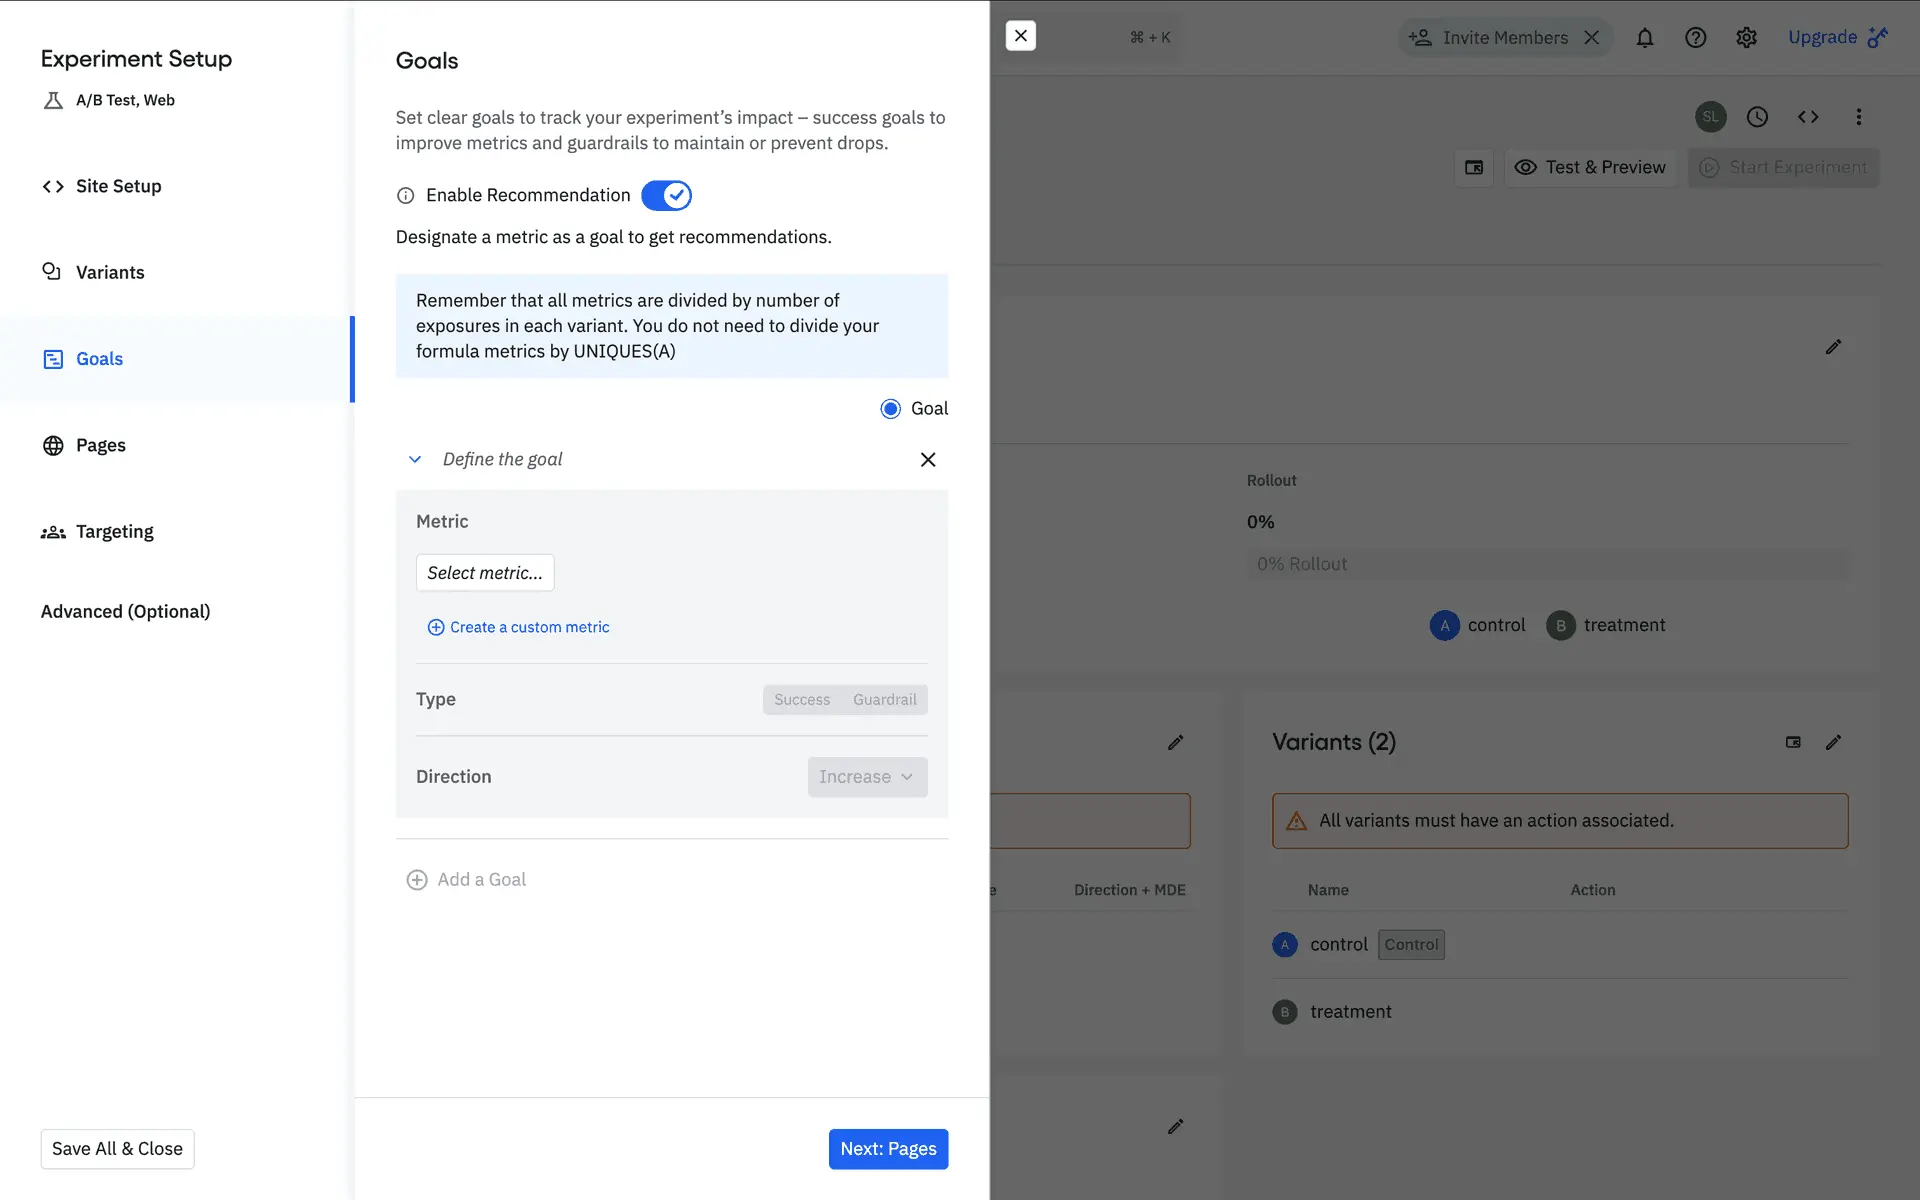
Task: Open the Select metric dropdown
Action: tap(485, 573)
